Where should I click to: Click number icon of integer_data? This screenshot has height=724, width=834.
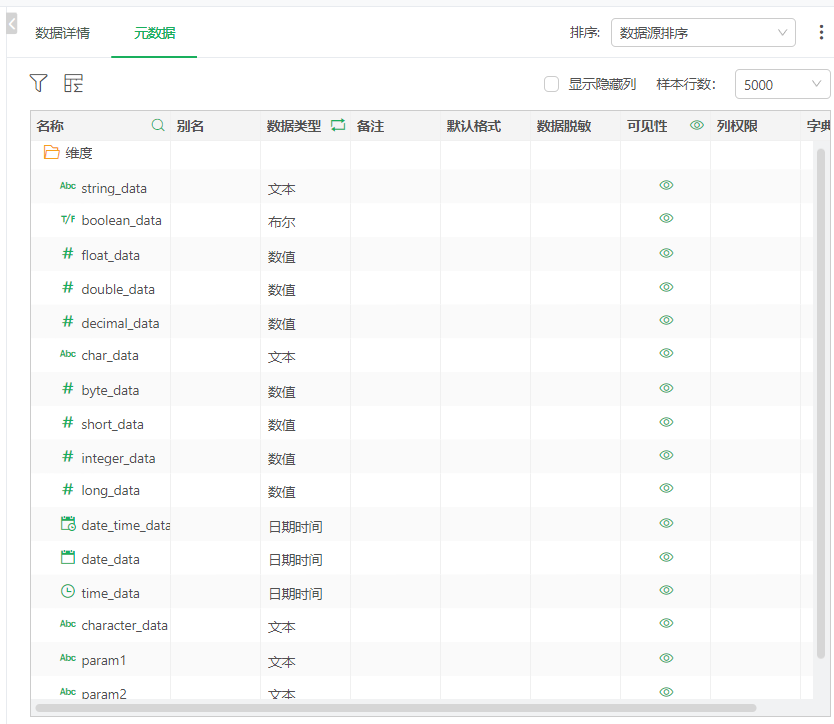pos(68,456)
